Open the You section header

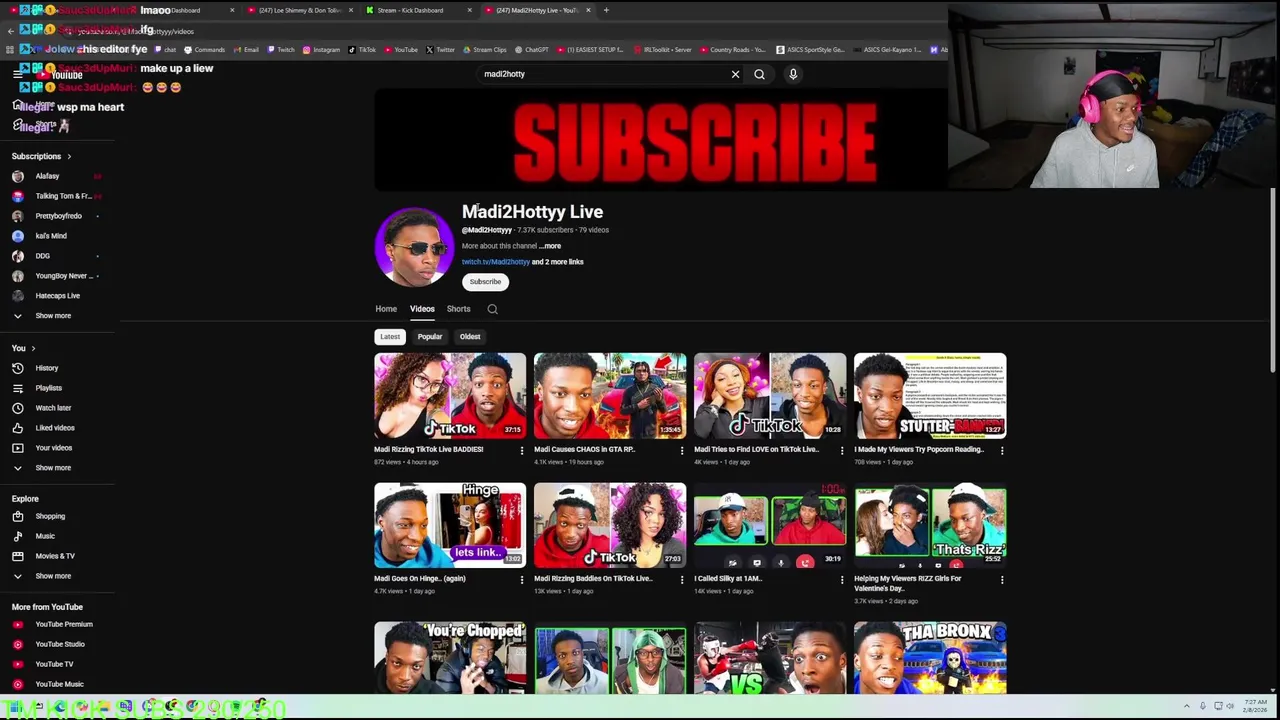[x=23, y=348]
